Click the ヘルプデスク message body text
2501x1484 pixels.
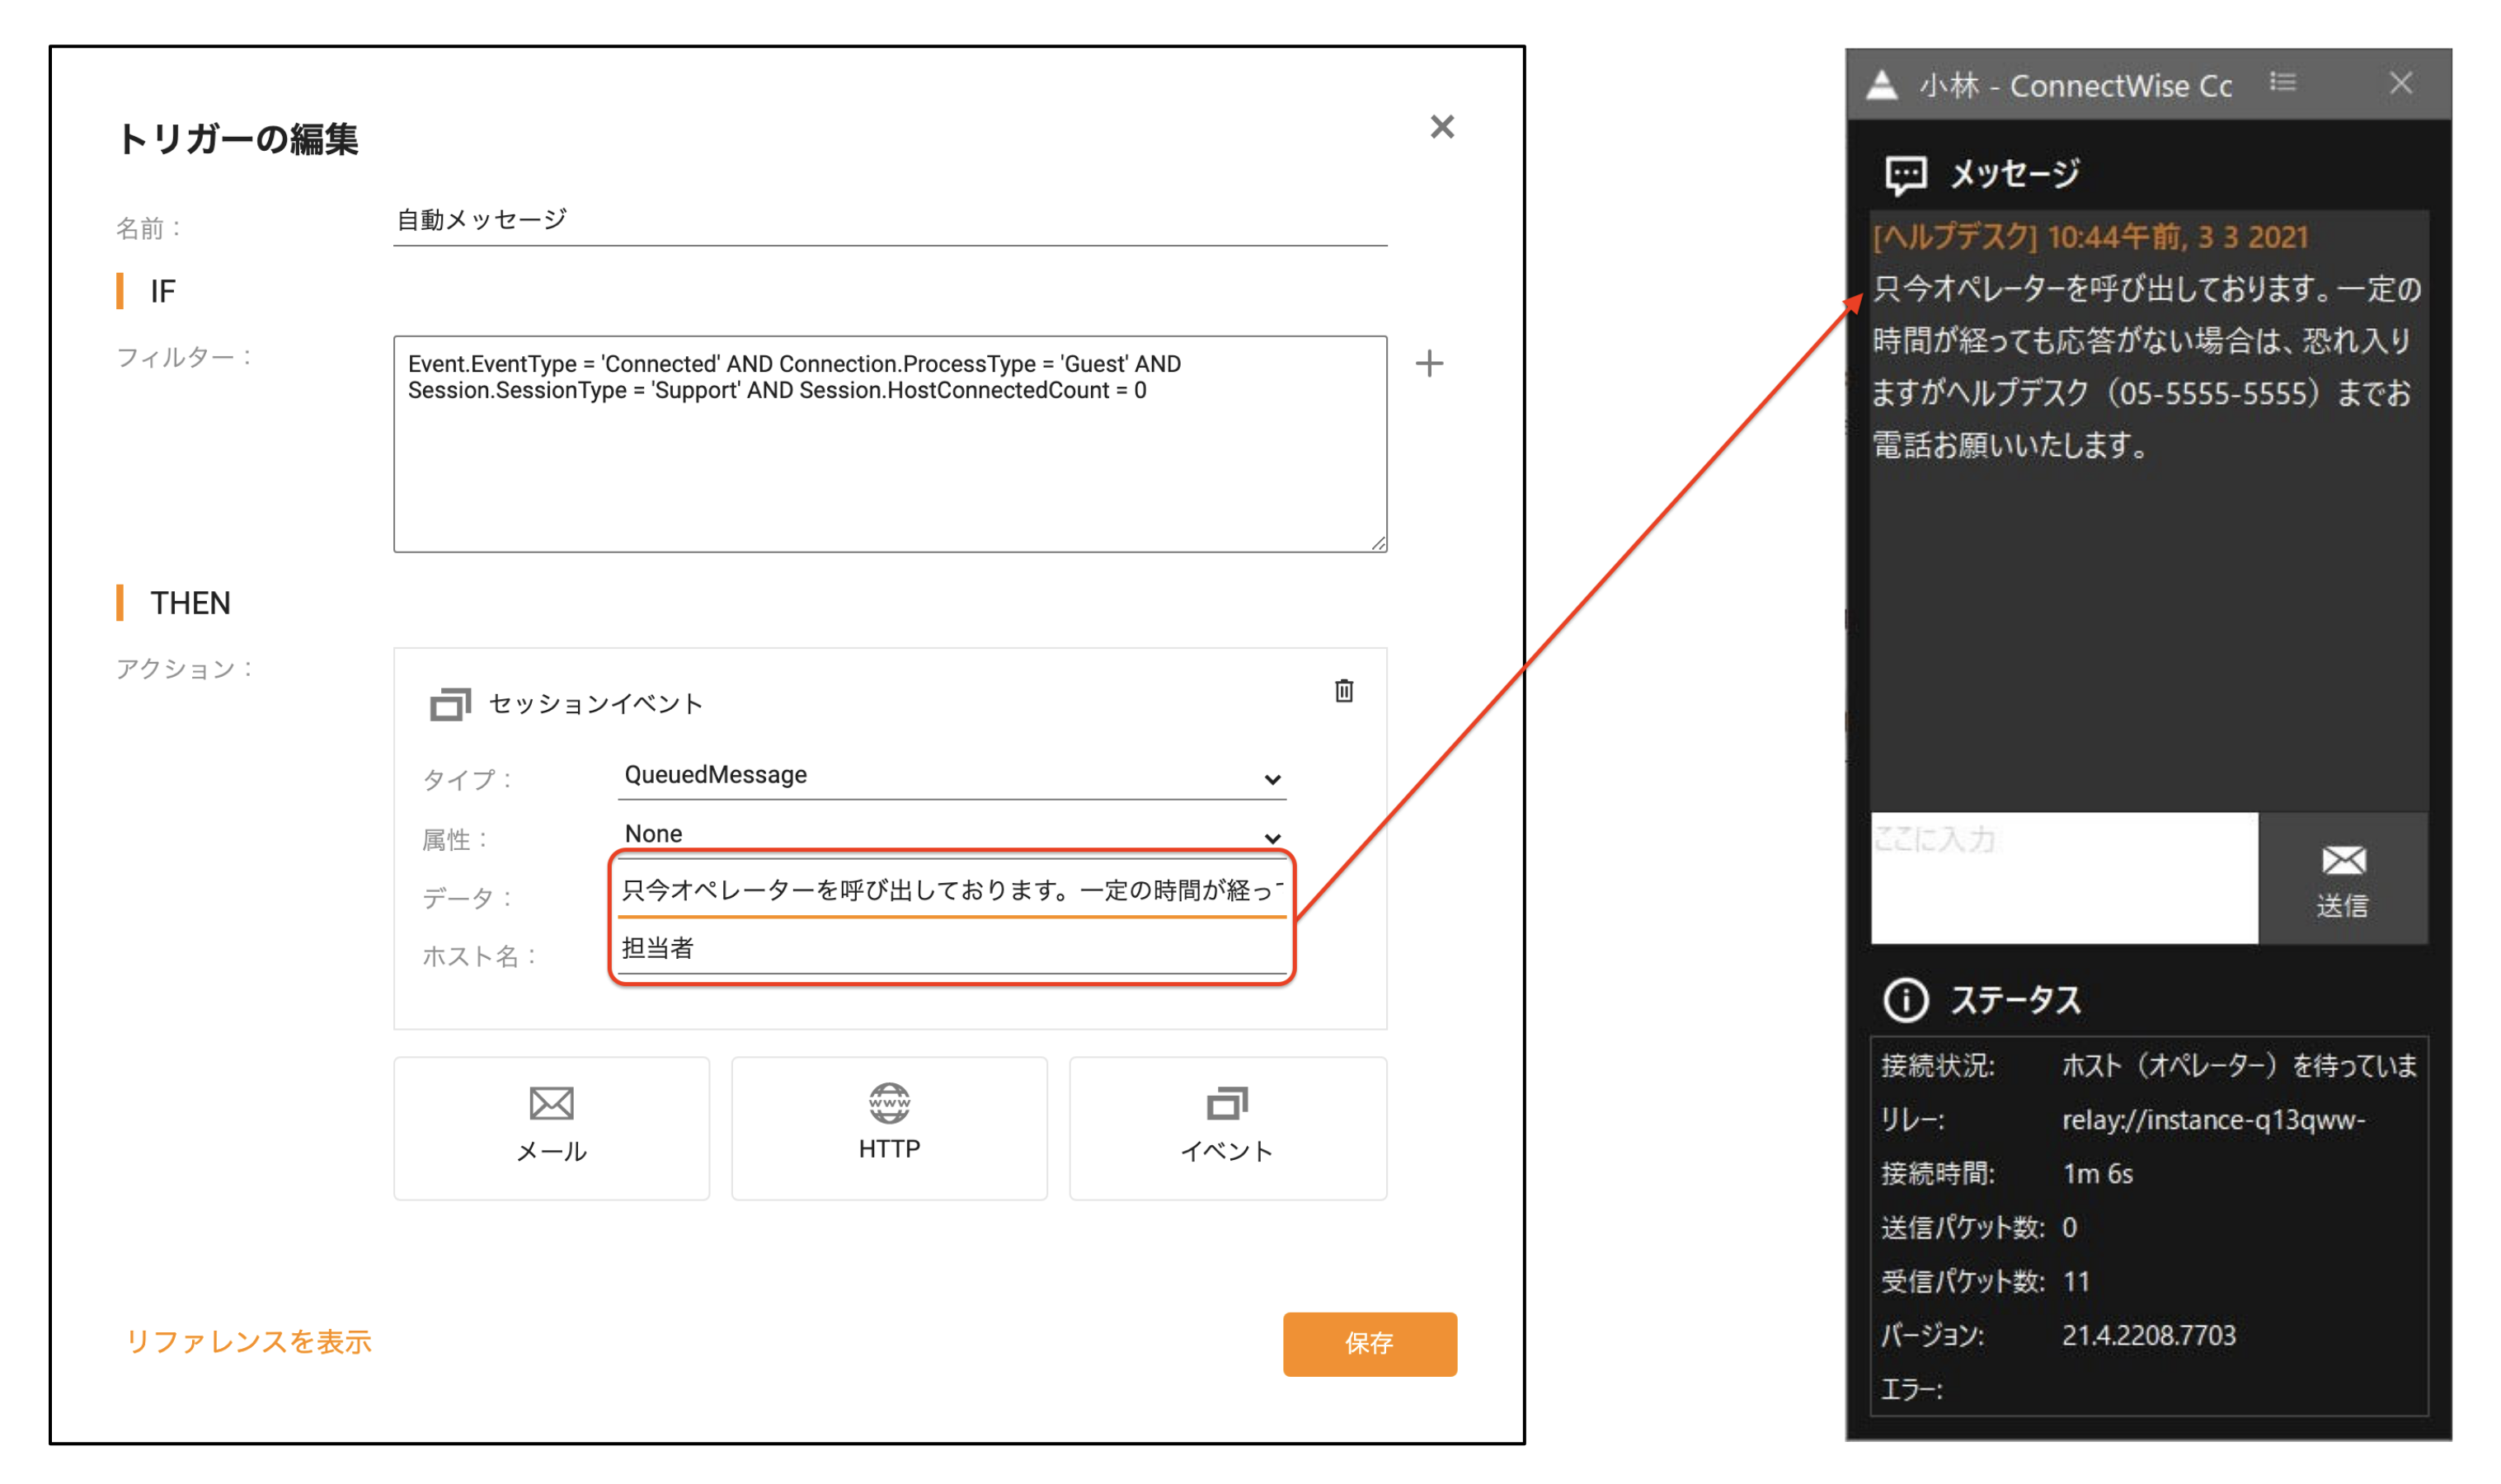[2146, 367]
